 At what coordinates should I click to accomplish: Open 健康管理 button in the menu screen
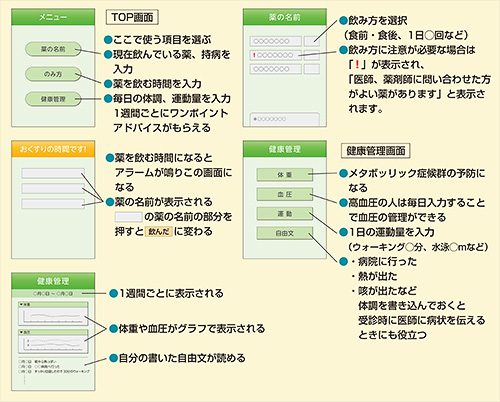click(53, 99)
